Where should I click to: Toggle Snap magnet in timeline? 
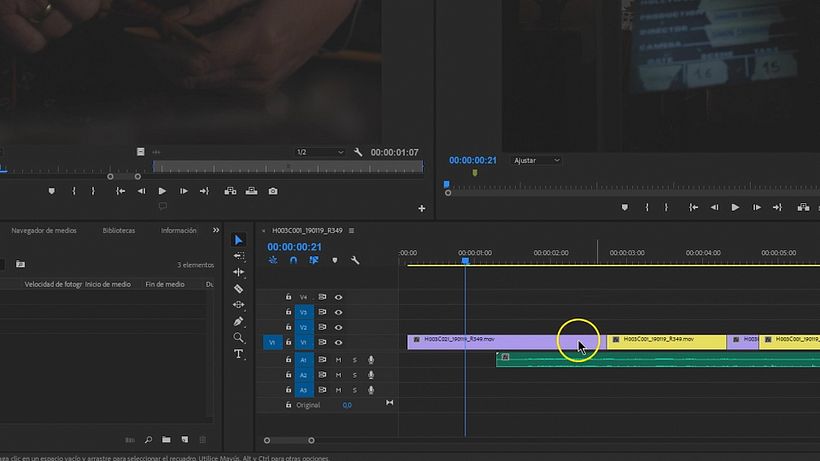[x=293, y=260]
